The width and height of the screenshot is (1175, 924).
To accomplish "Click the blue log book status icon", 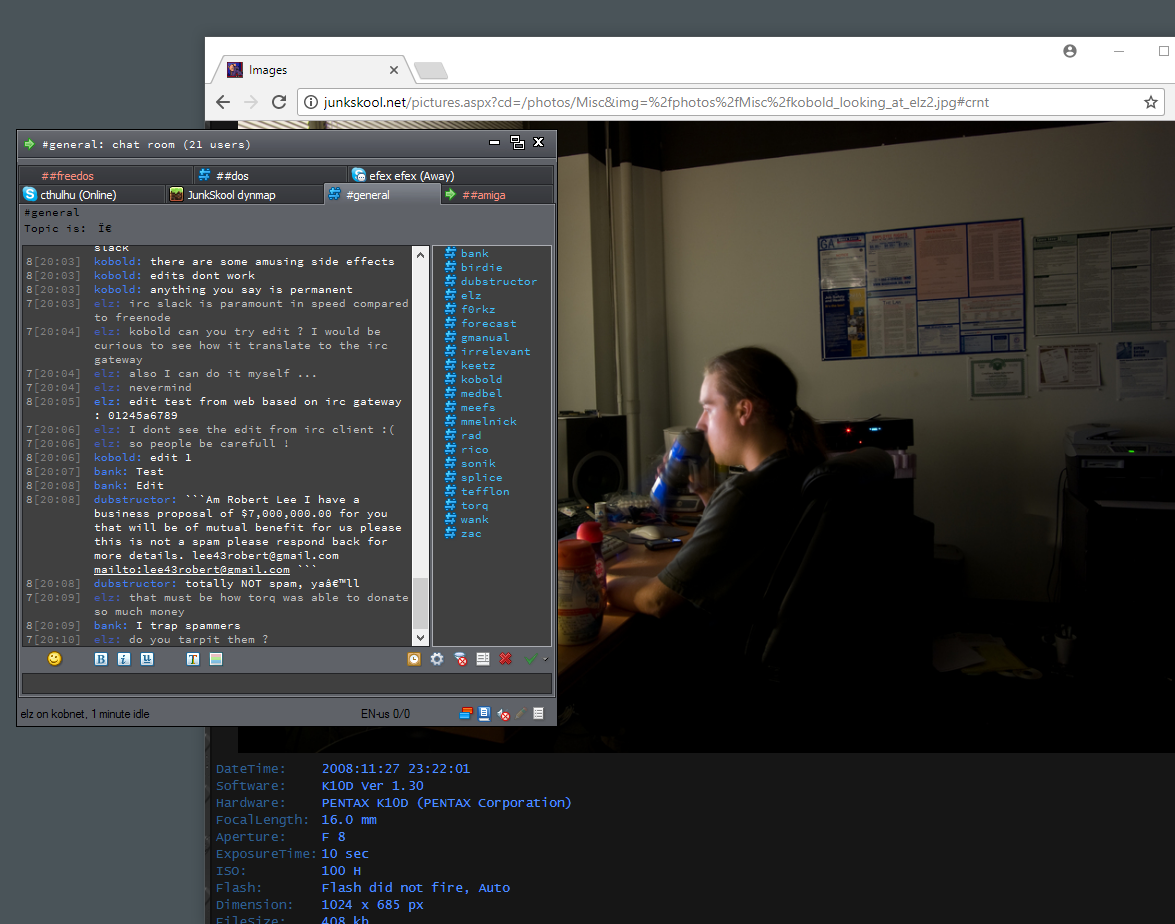I will coord(485,713).
